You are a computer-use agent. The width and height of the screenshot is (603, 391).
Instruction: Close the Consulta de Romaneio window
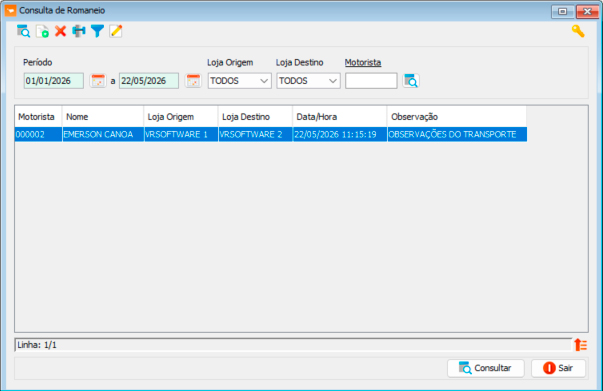pyautogui.click(x=587, y=11)
